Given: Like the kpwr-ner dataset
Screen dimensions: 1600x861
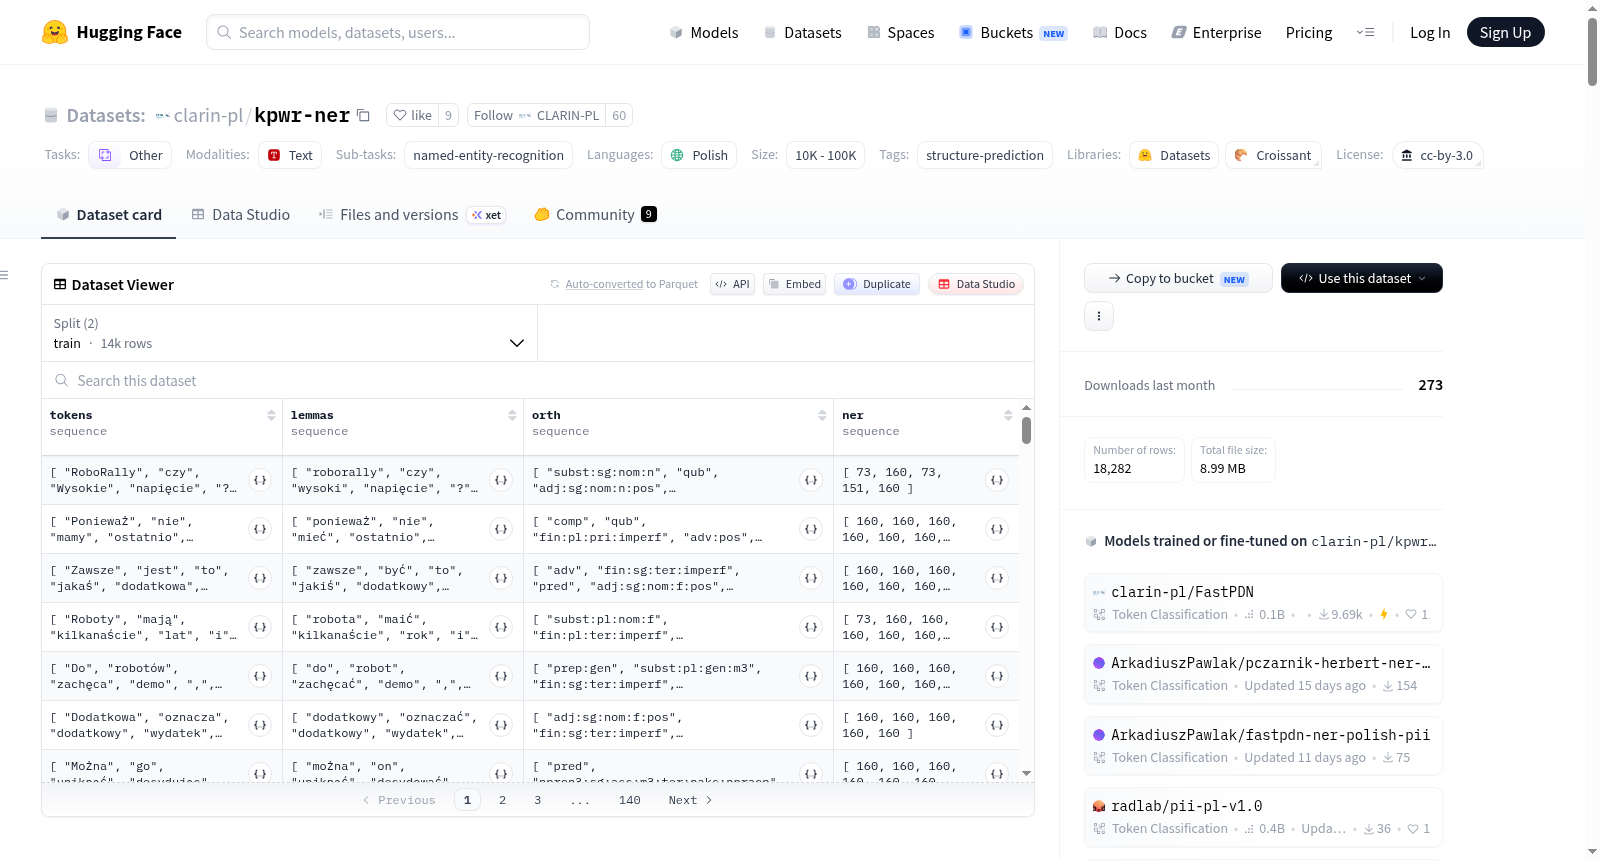Looking at the screenshot, I should tap(412, 115).
